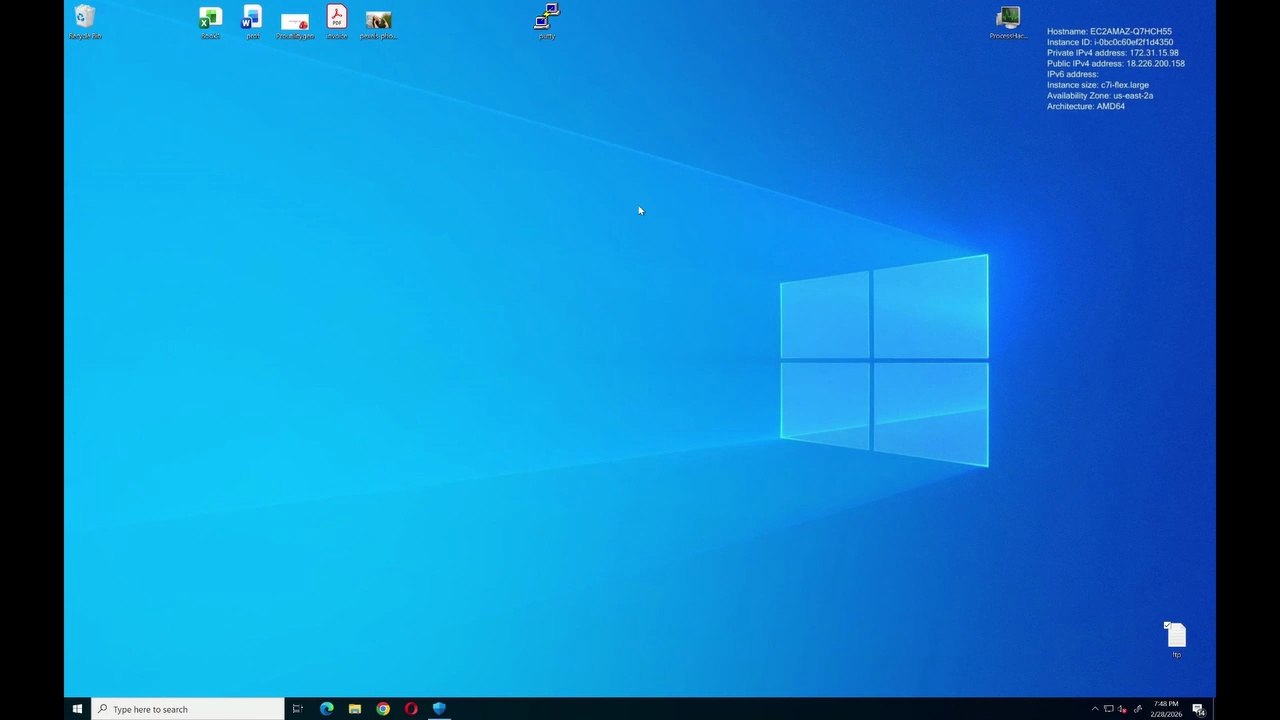Show hidden system tray icons

tap(1094, 709)
